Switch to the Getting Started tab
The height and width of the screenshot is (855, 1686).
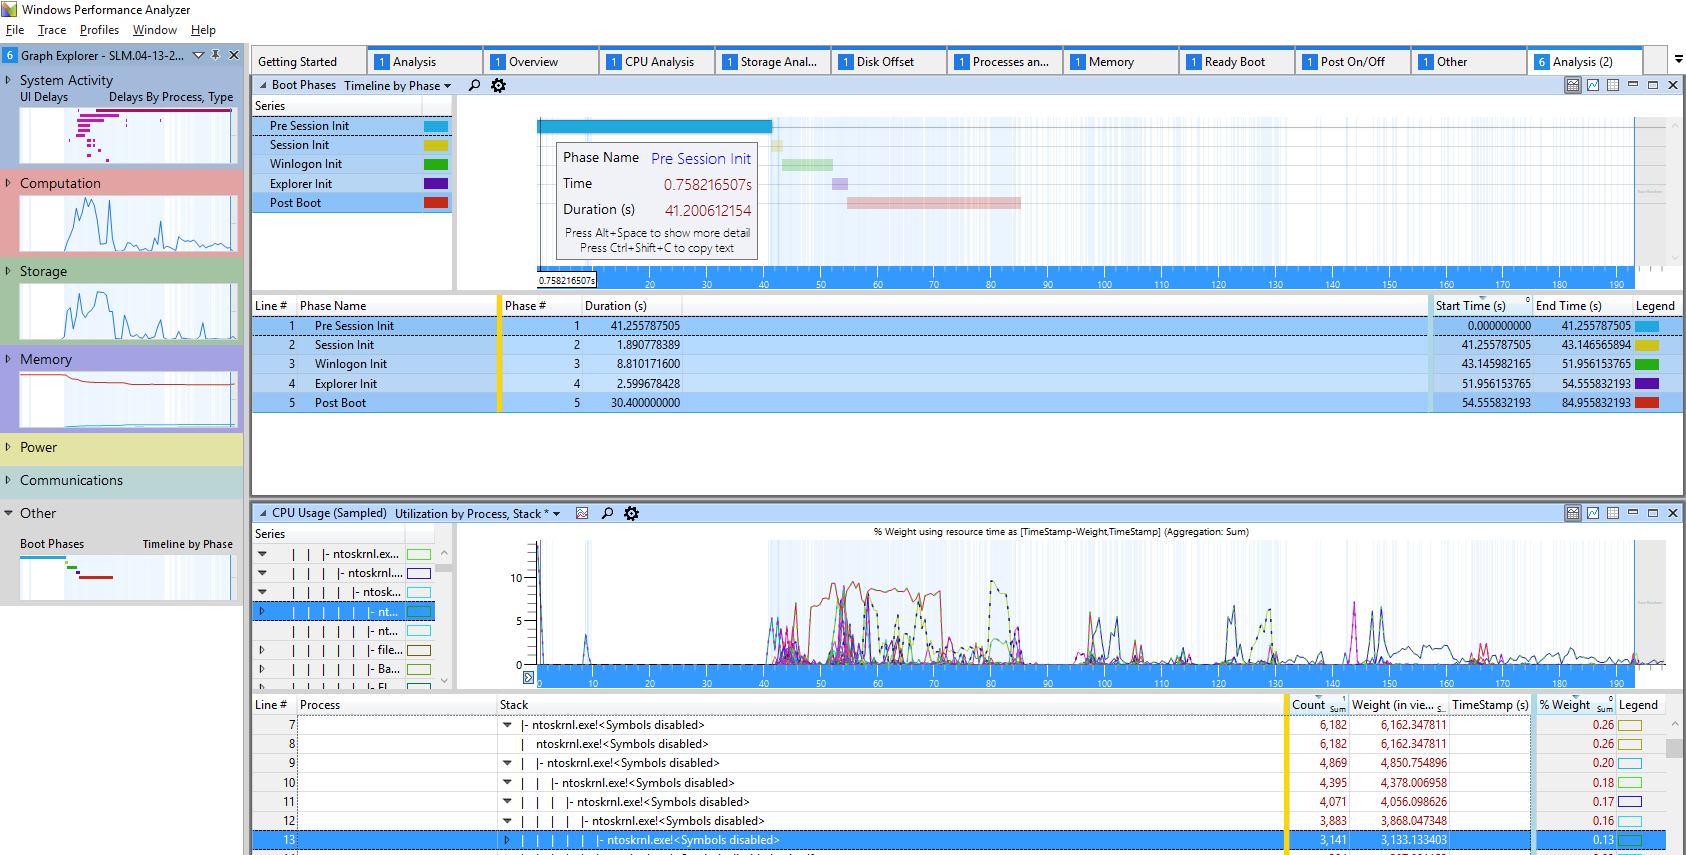tap(309, 62)
